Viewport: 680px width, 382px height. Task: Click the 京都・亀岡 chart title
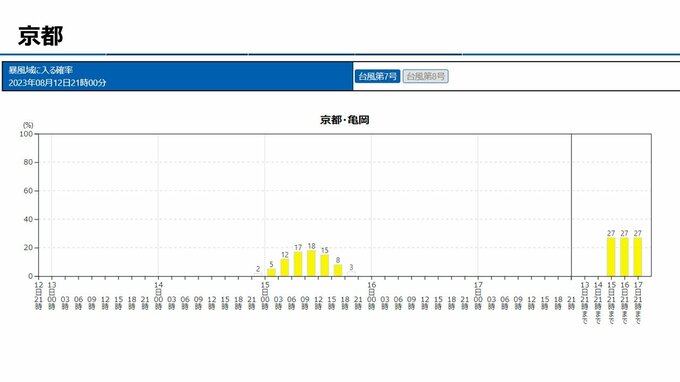tap(345, 120)
